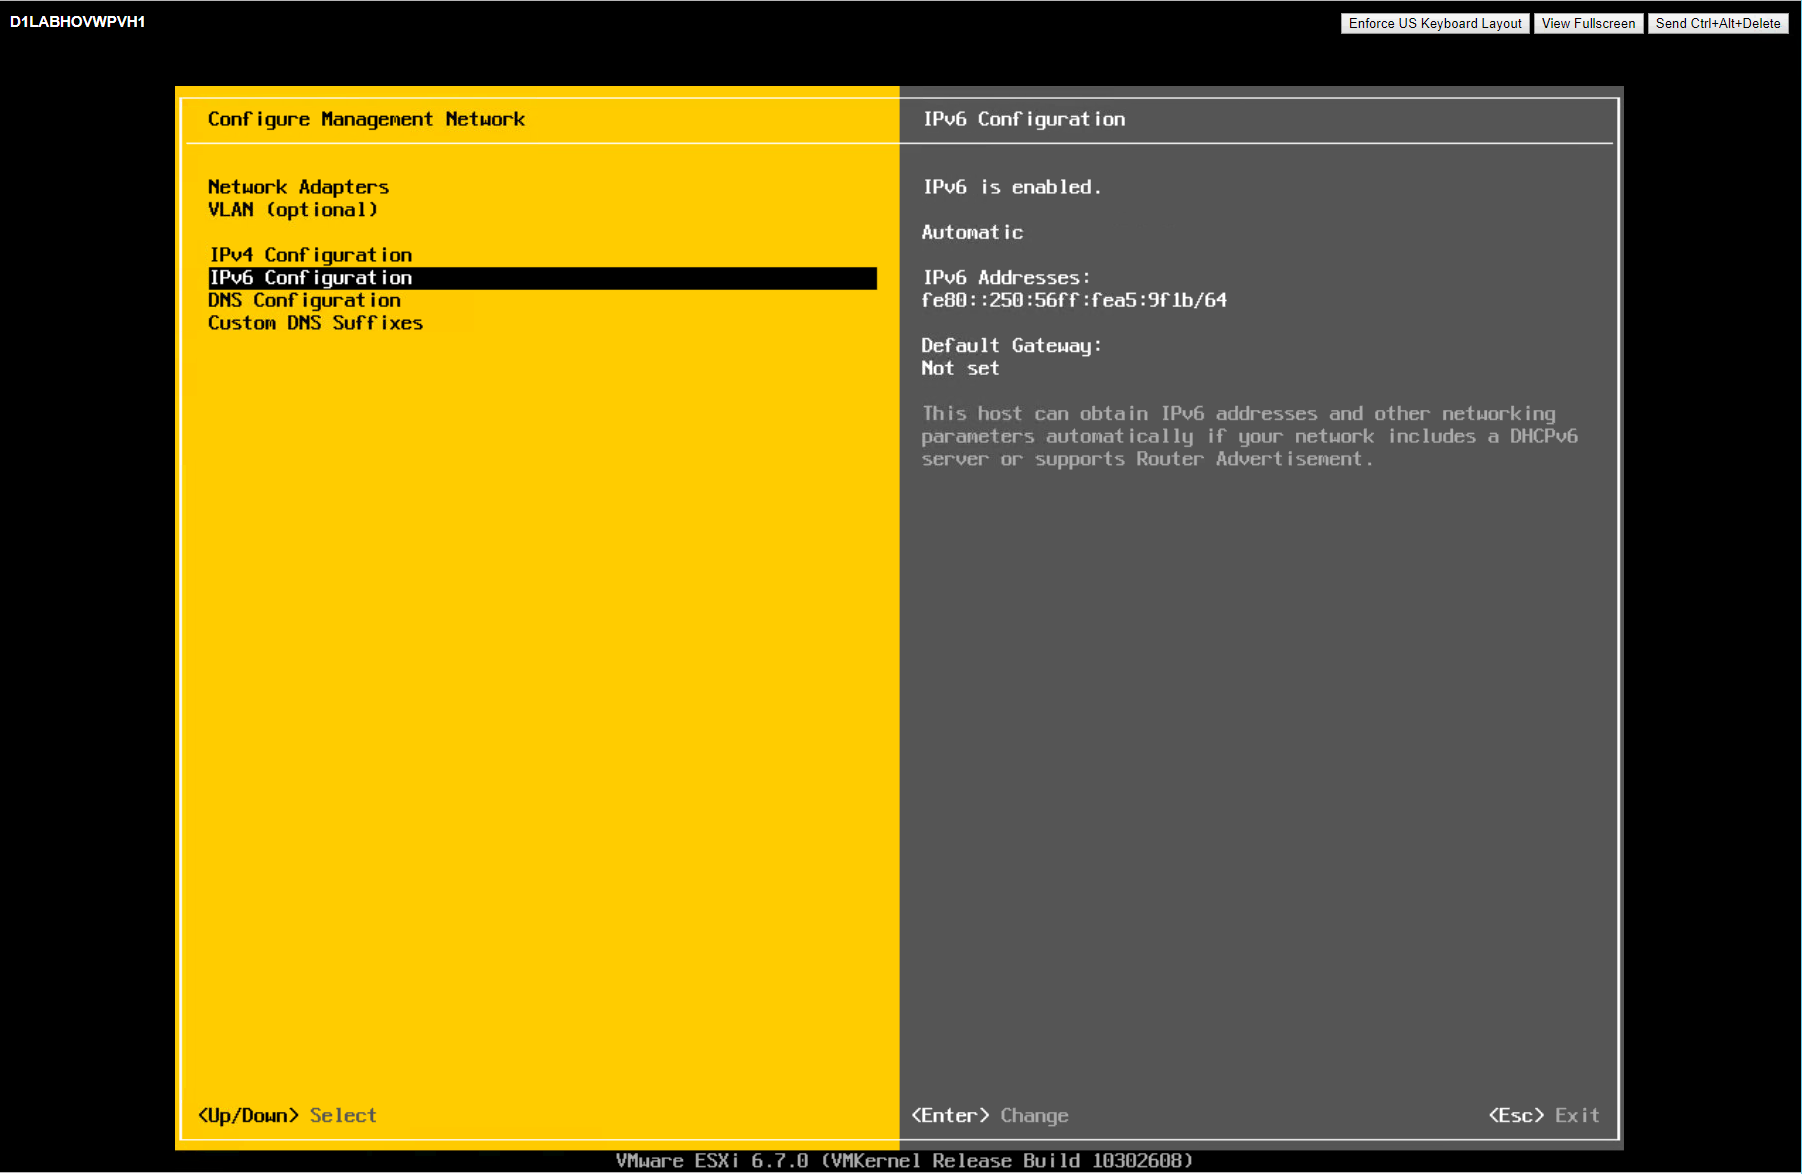Select Network Adapters menu entry

[298, 187]
